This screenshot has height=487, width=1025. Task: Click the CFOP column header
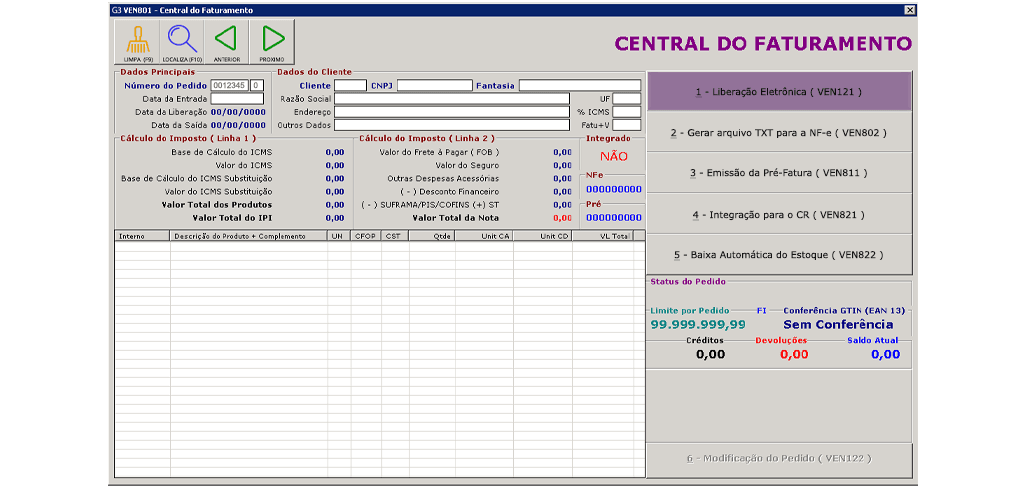(366, 236)
